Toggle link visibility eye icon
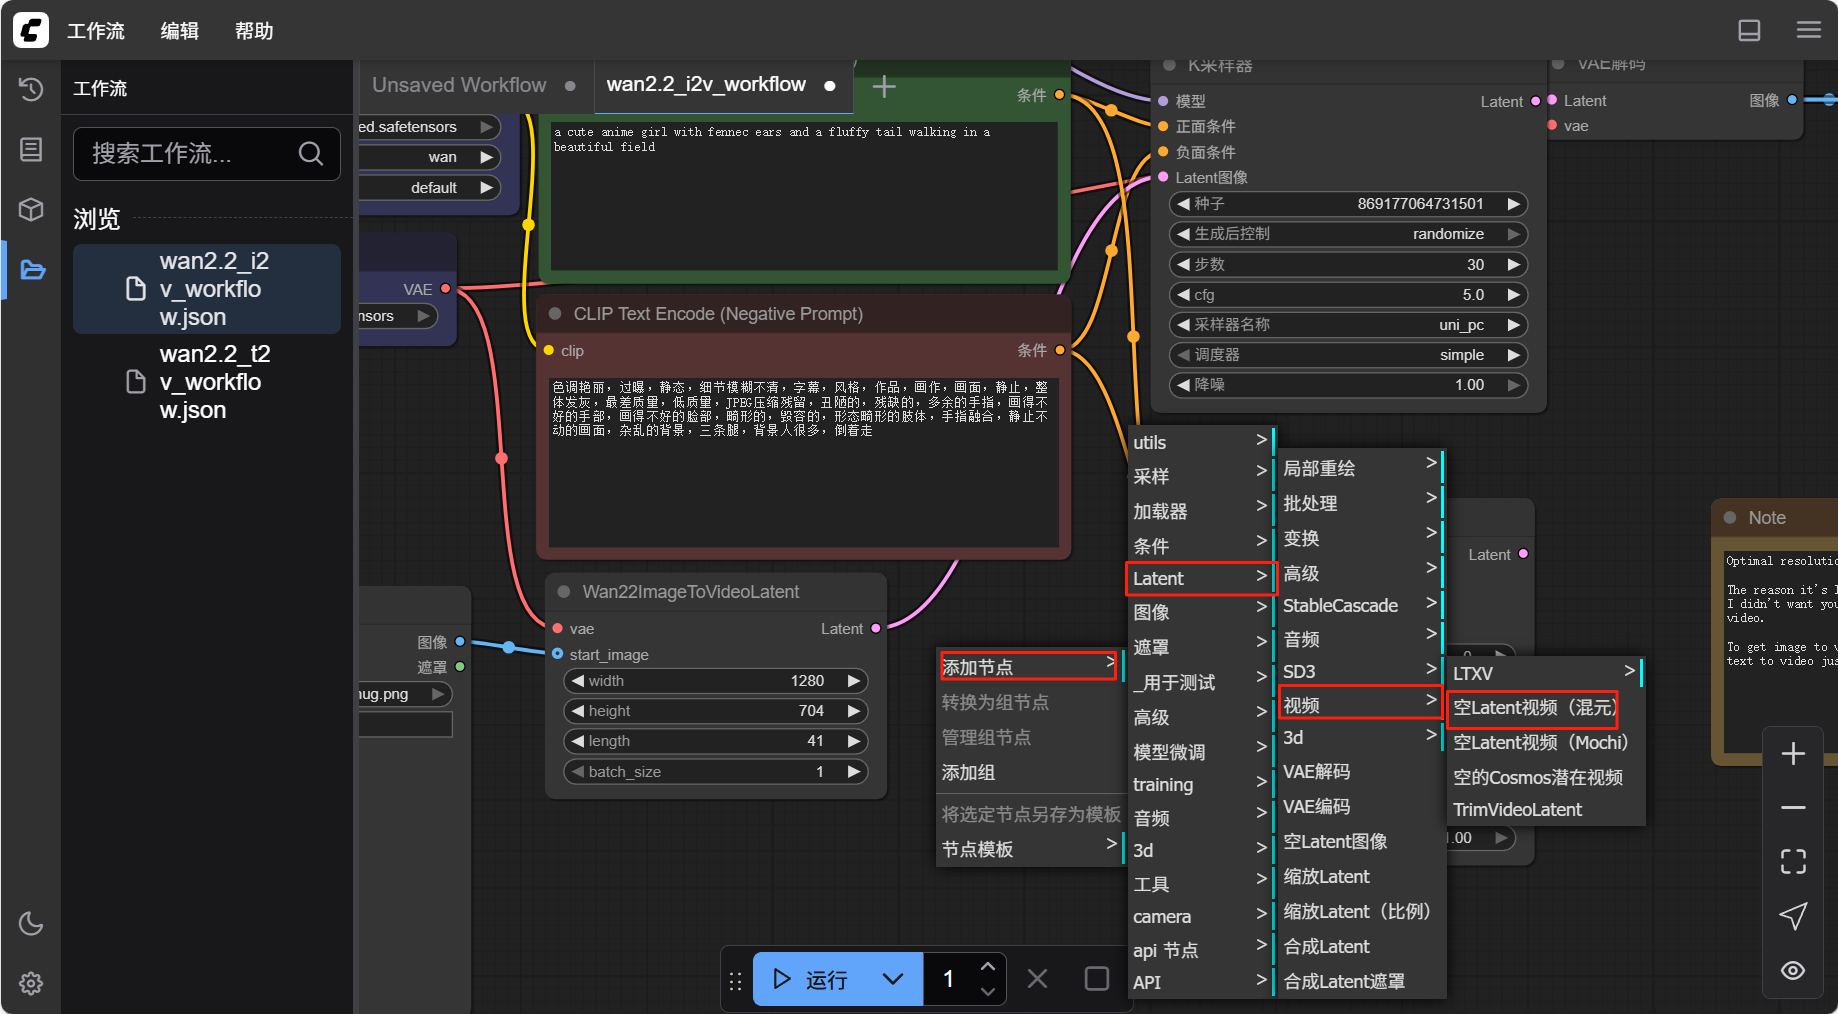The width and height of the screenshot is (1838, 1014). click(x=1793, y=970)
